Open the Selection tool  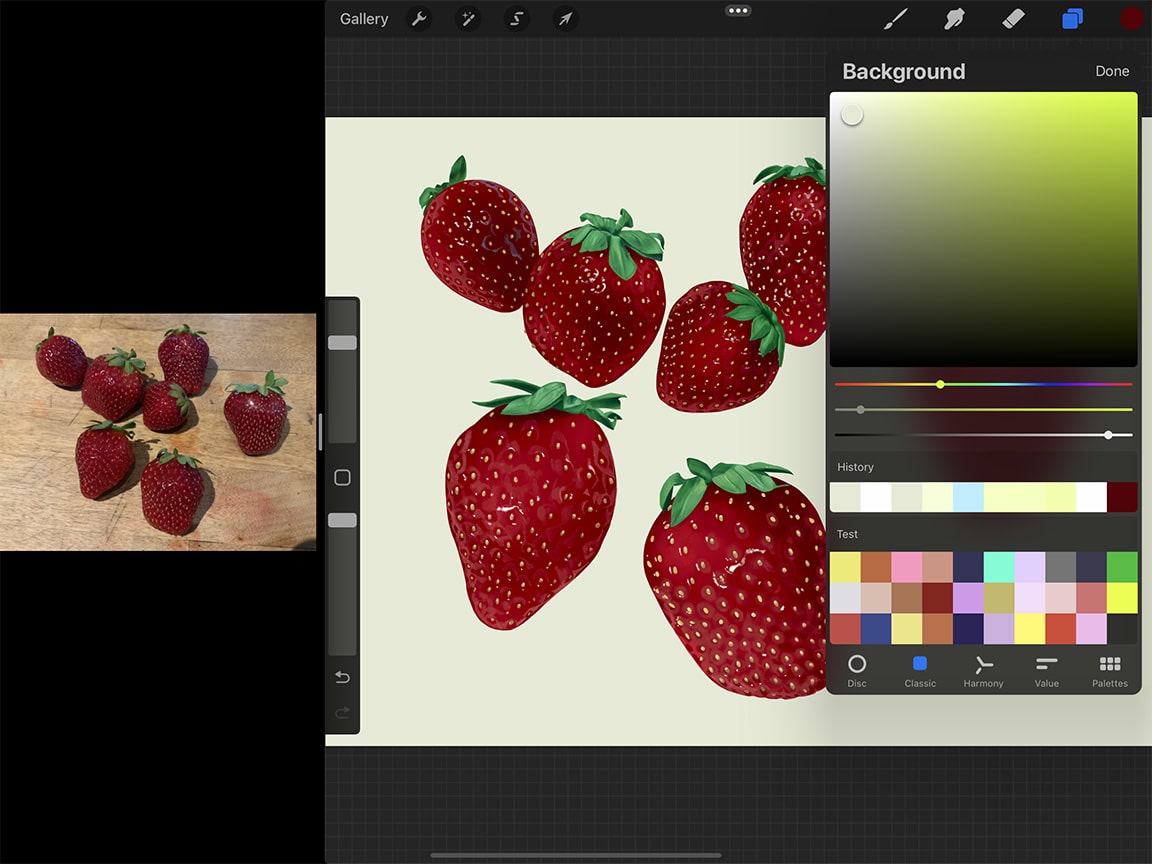[x=516, y=18]
